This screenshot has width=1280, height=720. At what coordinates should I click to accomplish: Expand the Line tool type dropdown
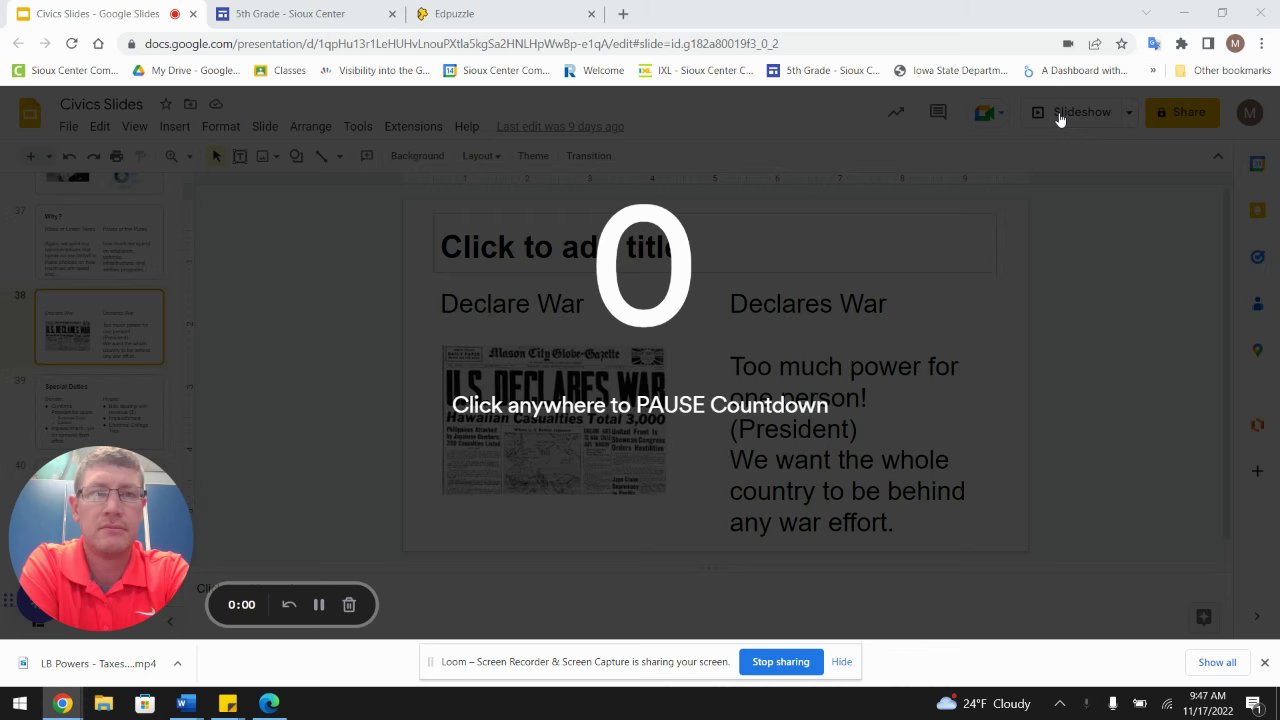pyautogui.click(x=339, y=156)
